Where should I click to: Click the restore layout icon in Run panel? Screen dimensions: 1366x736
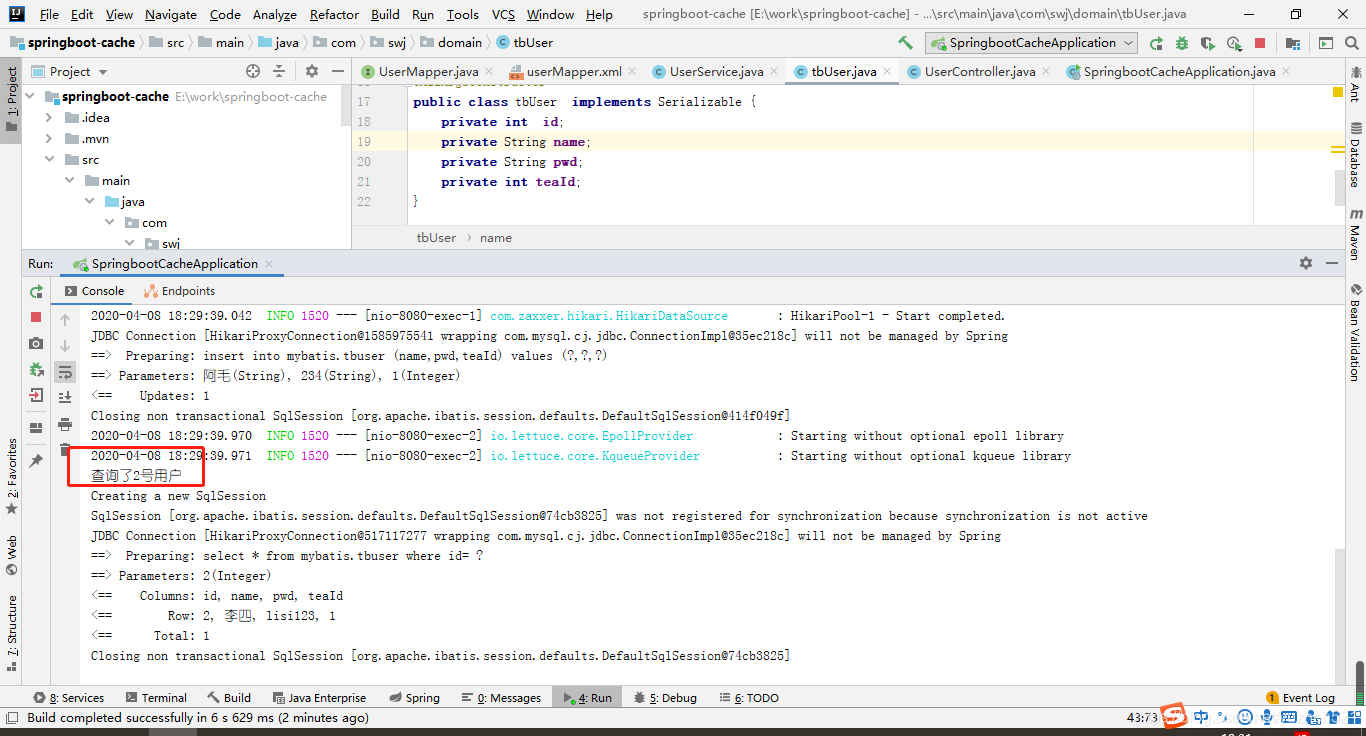click(x=36, y=428)
